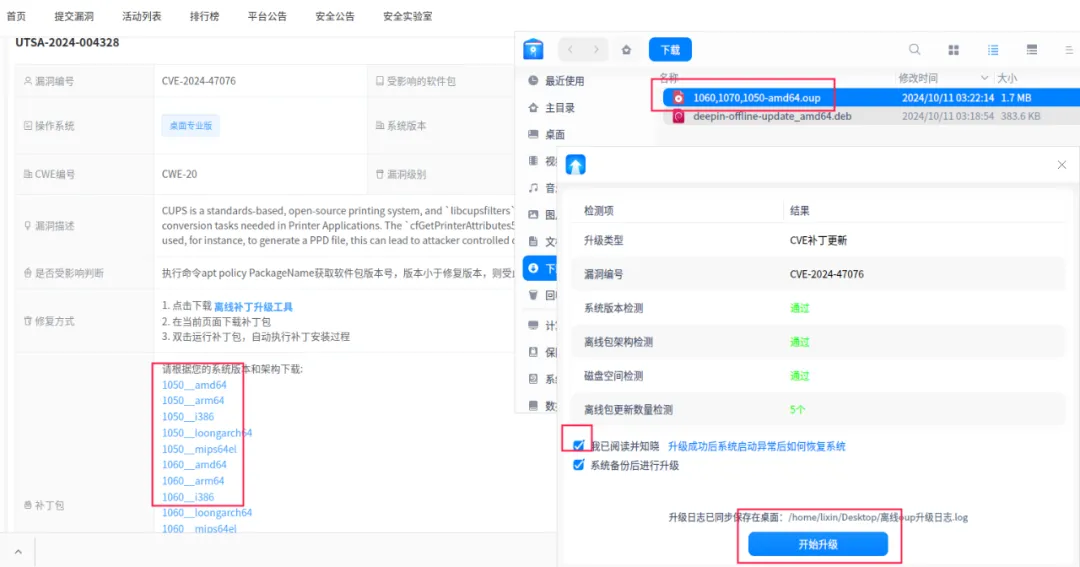The image size is (1080, 567).
Task: Click the 开始升级 button
Action: pos(818,544)
